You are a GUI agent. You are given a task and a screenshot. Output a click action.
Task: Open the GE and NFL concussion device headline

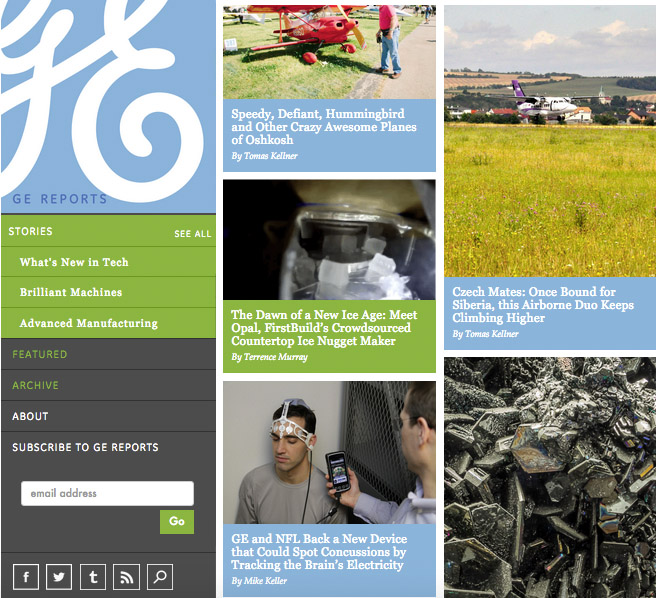tap(319, 552)
